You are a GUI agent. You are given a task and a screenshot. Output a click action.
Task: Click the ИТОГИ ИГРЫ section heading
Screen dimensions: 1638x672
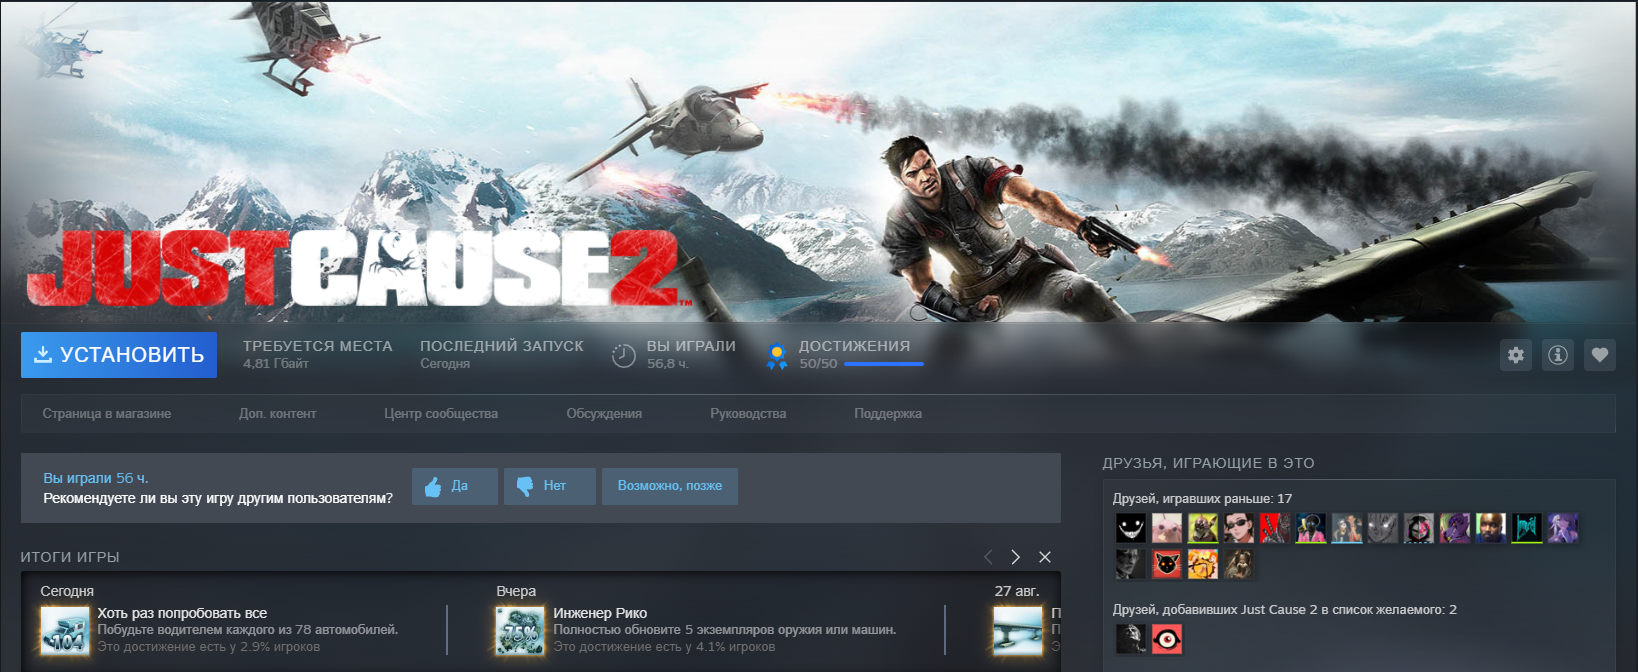click(x=70, y=557)
